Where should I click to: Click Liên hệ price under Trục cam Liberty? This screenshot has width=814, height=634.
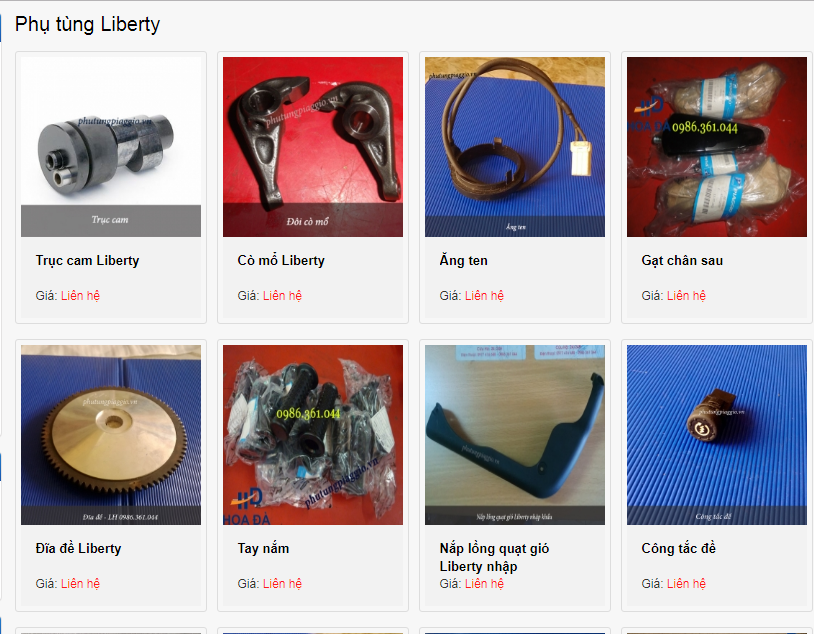[80, 295]
